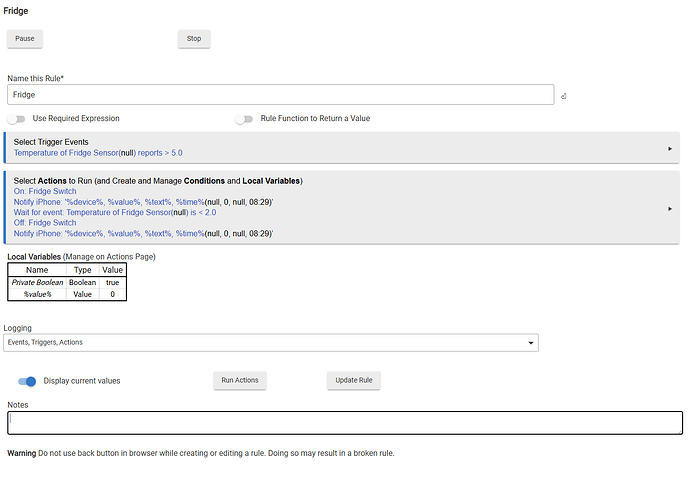Image resolution: width=690 pixels, height=479 pixels.
Task: Click the Private Boolean variable row
Action: tap(37, 283)
